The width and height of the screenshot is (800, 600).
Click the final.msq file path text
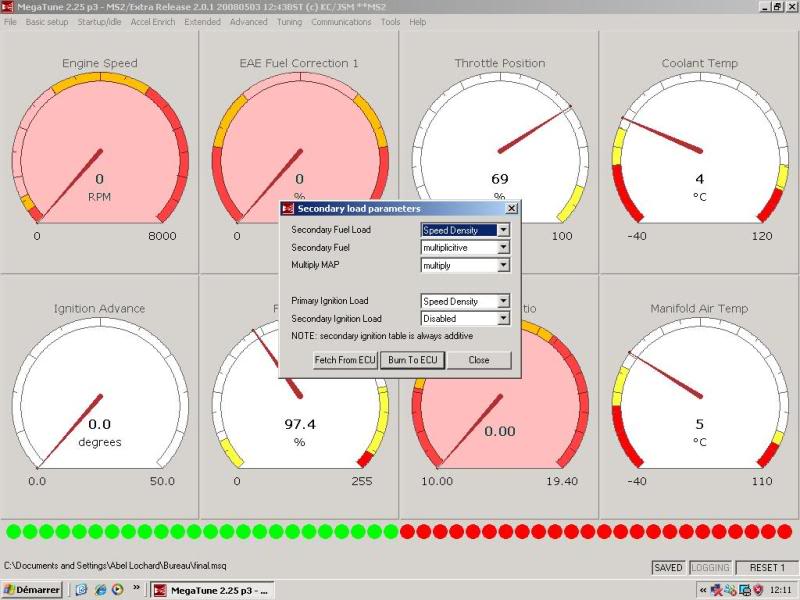(x=115, y=565)
